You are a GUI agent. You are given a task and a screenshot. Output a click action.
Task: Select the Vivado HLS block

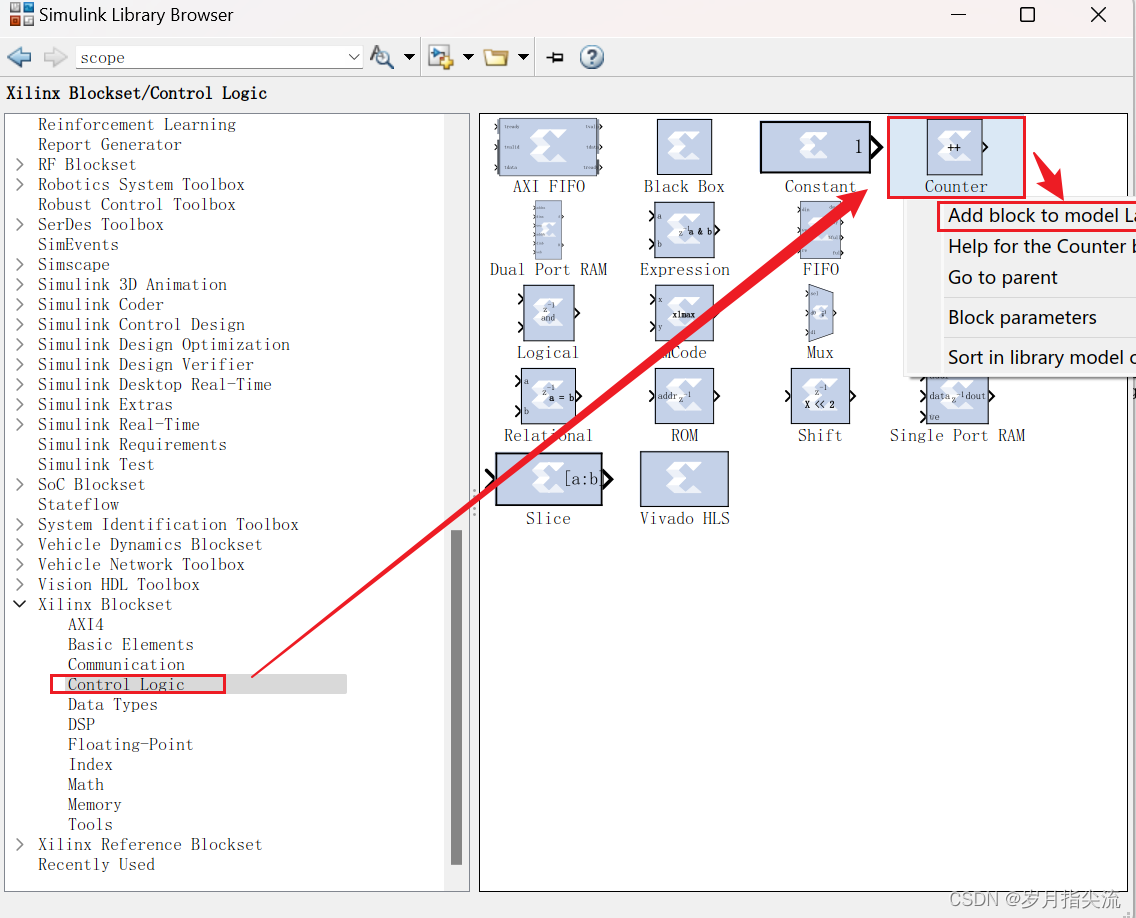(x=684, y=479)
